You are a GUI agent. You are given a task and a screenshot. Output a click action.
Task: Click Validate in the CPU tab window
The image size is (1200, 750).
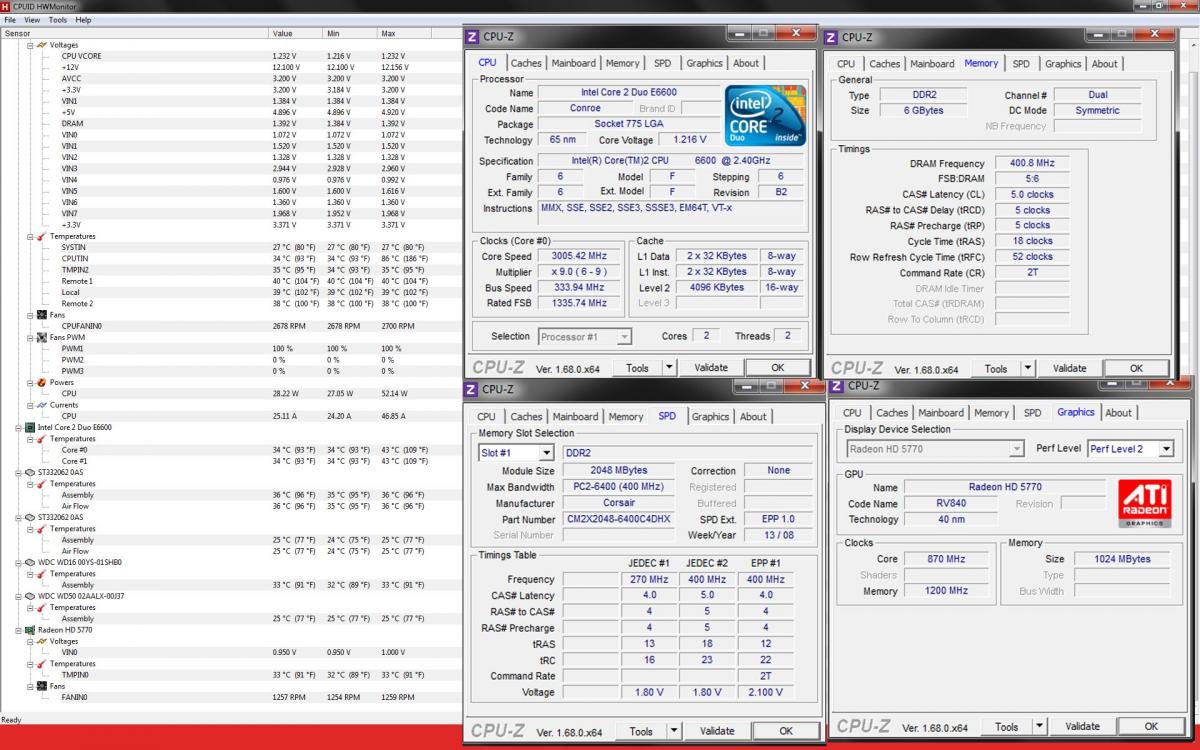click(x=710, y=368)
